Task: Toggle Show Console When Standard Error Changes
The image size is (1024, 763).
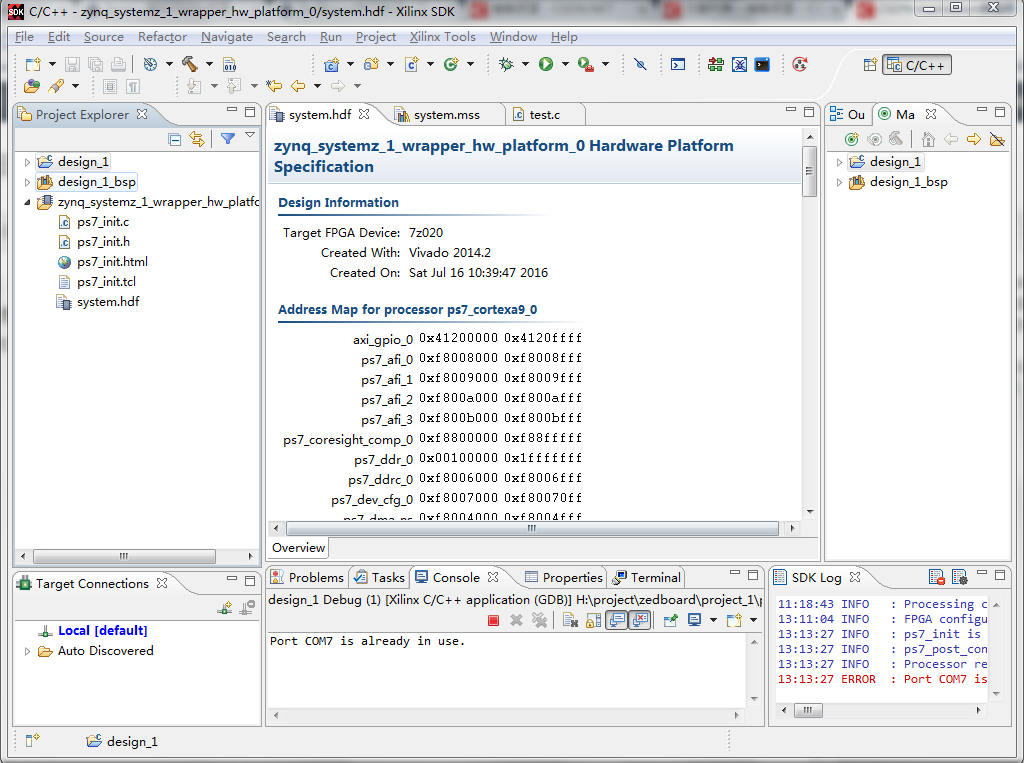Action: pos(640,620)
